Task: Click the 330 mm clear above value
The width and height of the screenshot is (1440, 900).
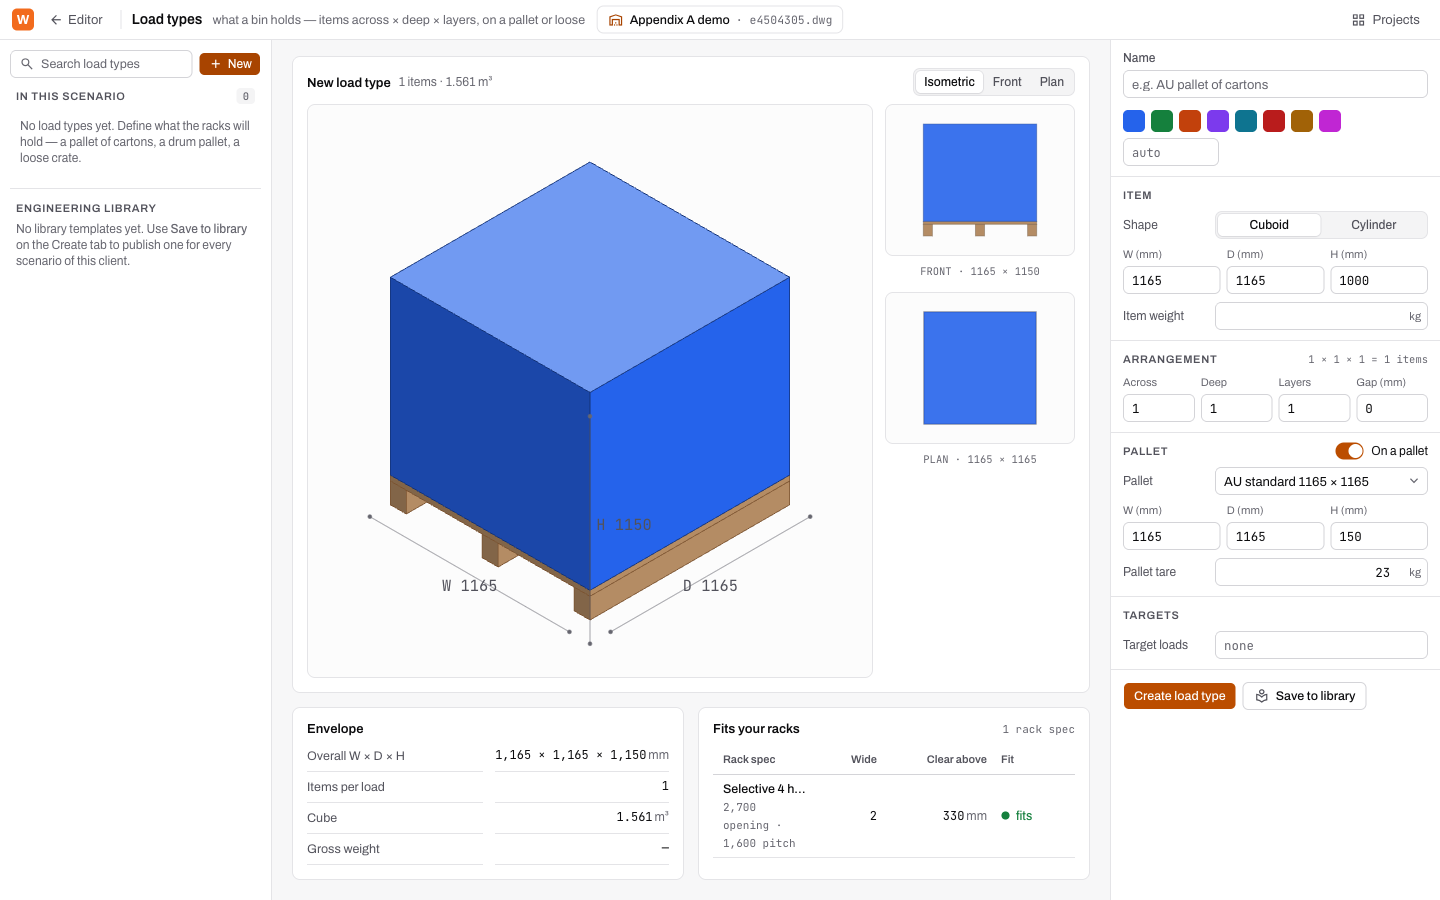Action: click(964, 816)
